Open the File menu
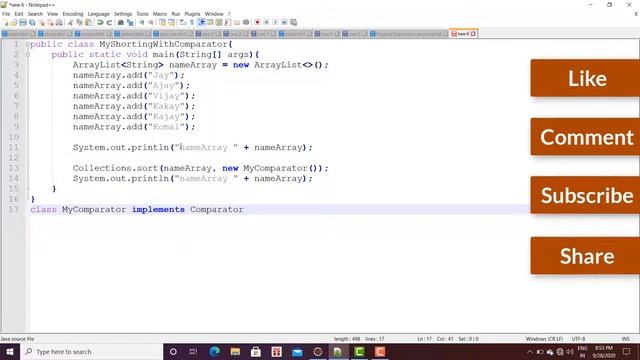Image resolution: width=640 pixels, height=360 pixels. point(6,14)
